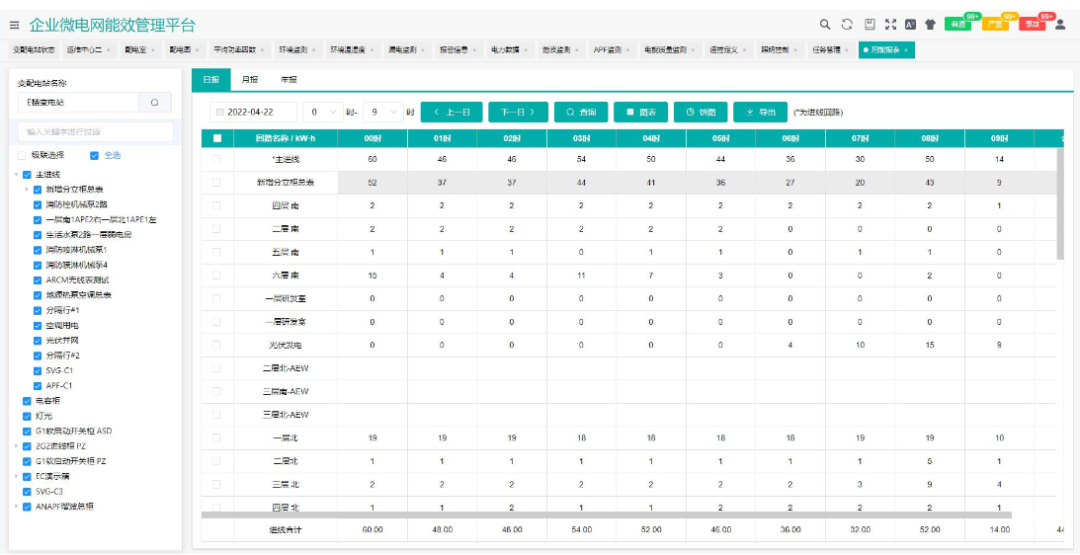Collapse the 主进线 tree node arrow
The height and width of the screenshot is (555, 1080).
coord(17,175)
